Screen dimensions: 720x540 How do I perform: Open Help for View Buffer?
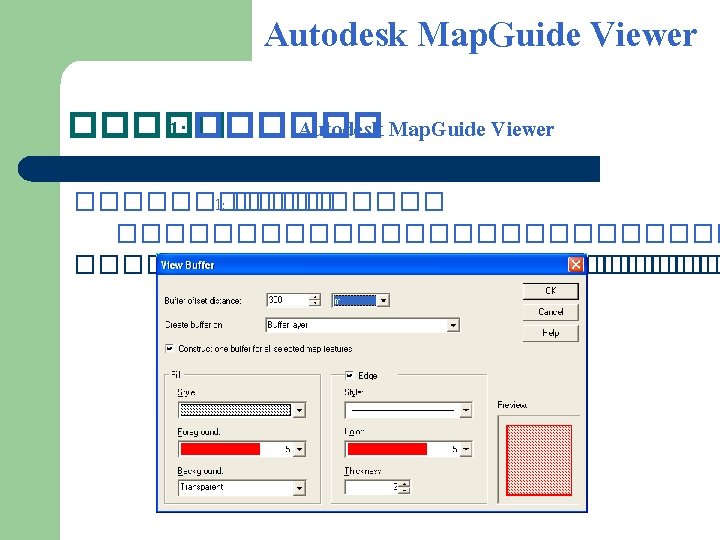(x=550, y=333)
